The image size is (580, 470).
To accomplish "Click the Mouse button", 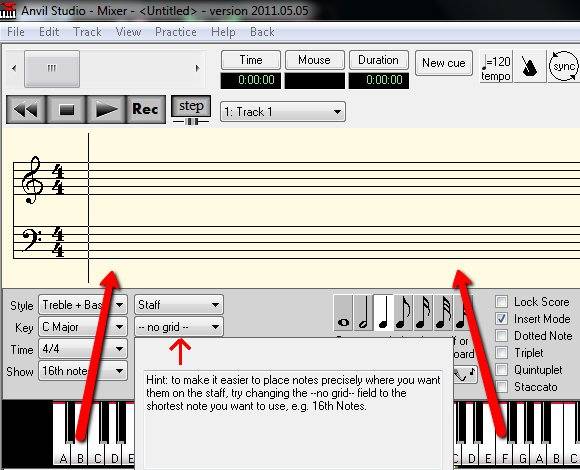I will click(315, 60).
